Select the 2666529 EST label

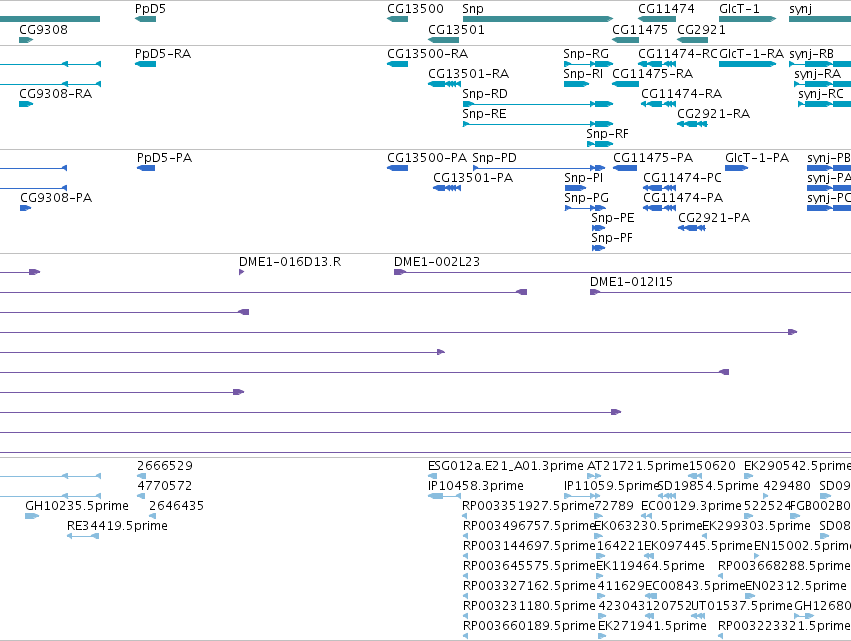pyautogui.click(x=165, y=466)
